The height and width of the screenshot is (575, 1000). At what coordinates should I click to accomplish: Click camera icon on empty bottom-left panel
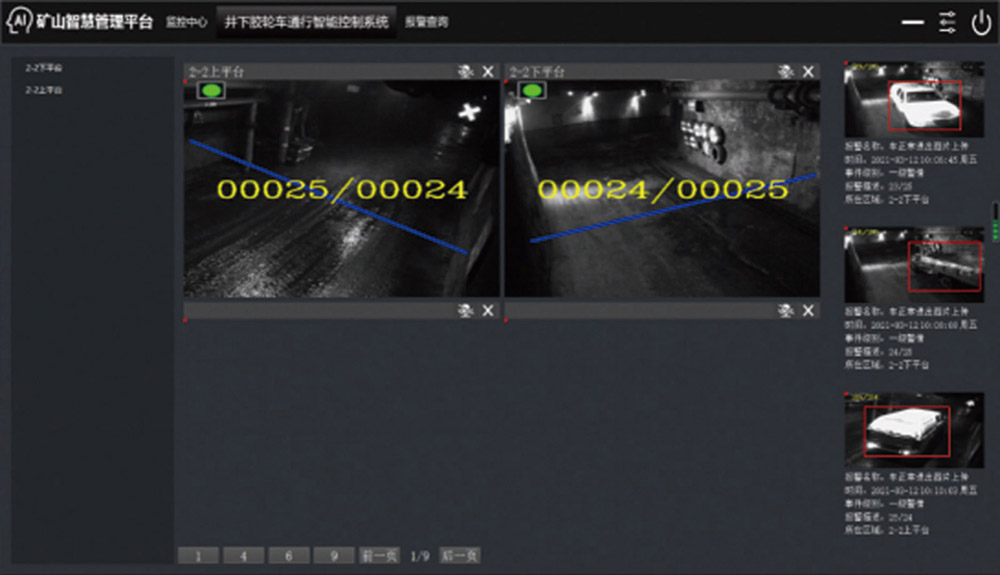(465, 311)
